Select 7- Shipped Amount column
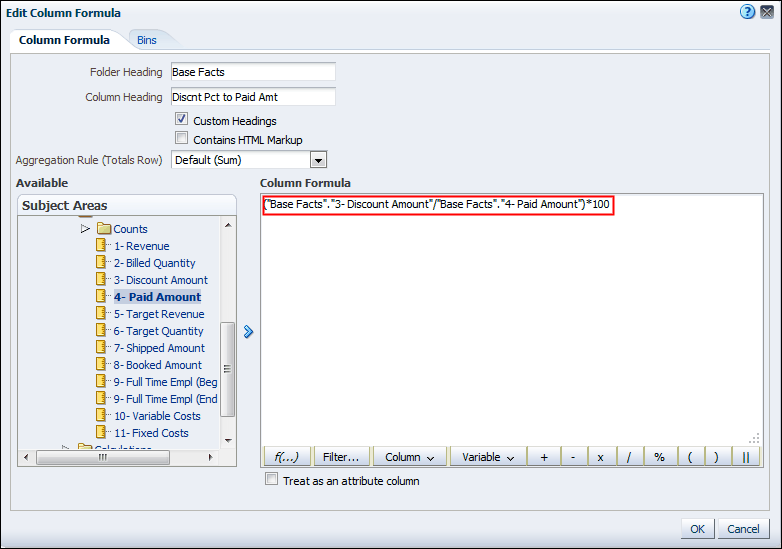Viewport: 782px width, 549px height. tap(159, 348)
